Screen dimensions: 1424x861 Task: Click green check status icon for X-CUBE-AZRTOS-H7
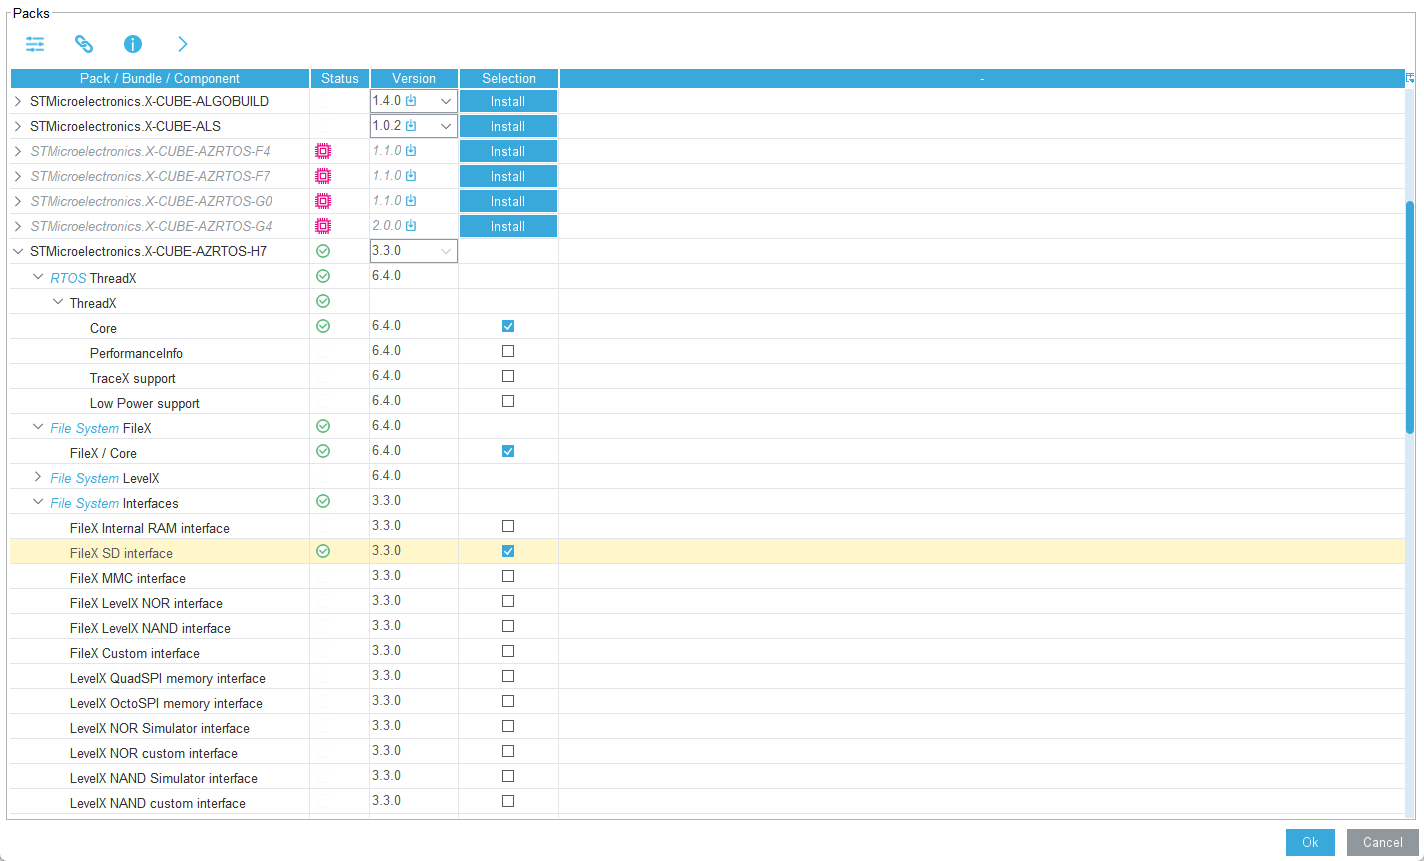[x=323, y=251]
